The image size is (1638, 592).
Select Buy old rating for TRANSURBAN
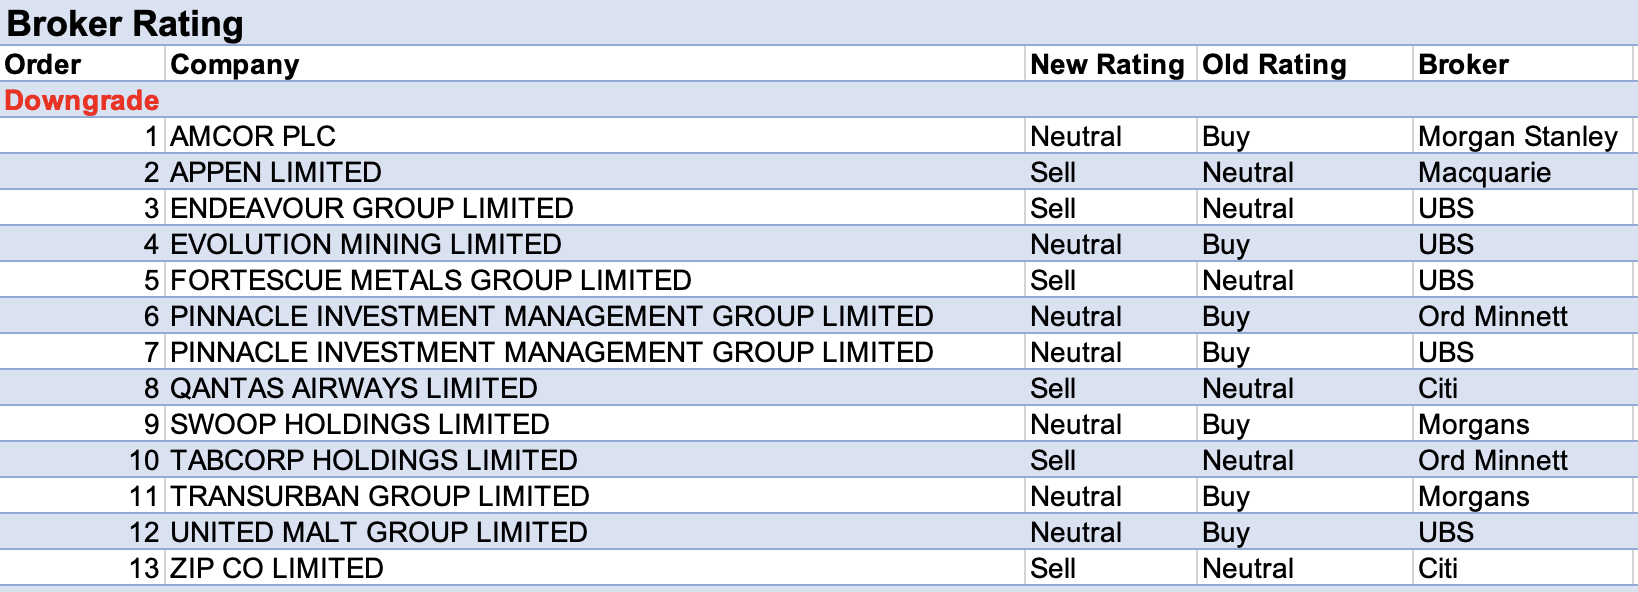[x=1226, y=496]
